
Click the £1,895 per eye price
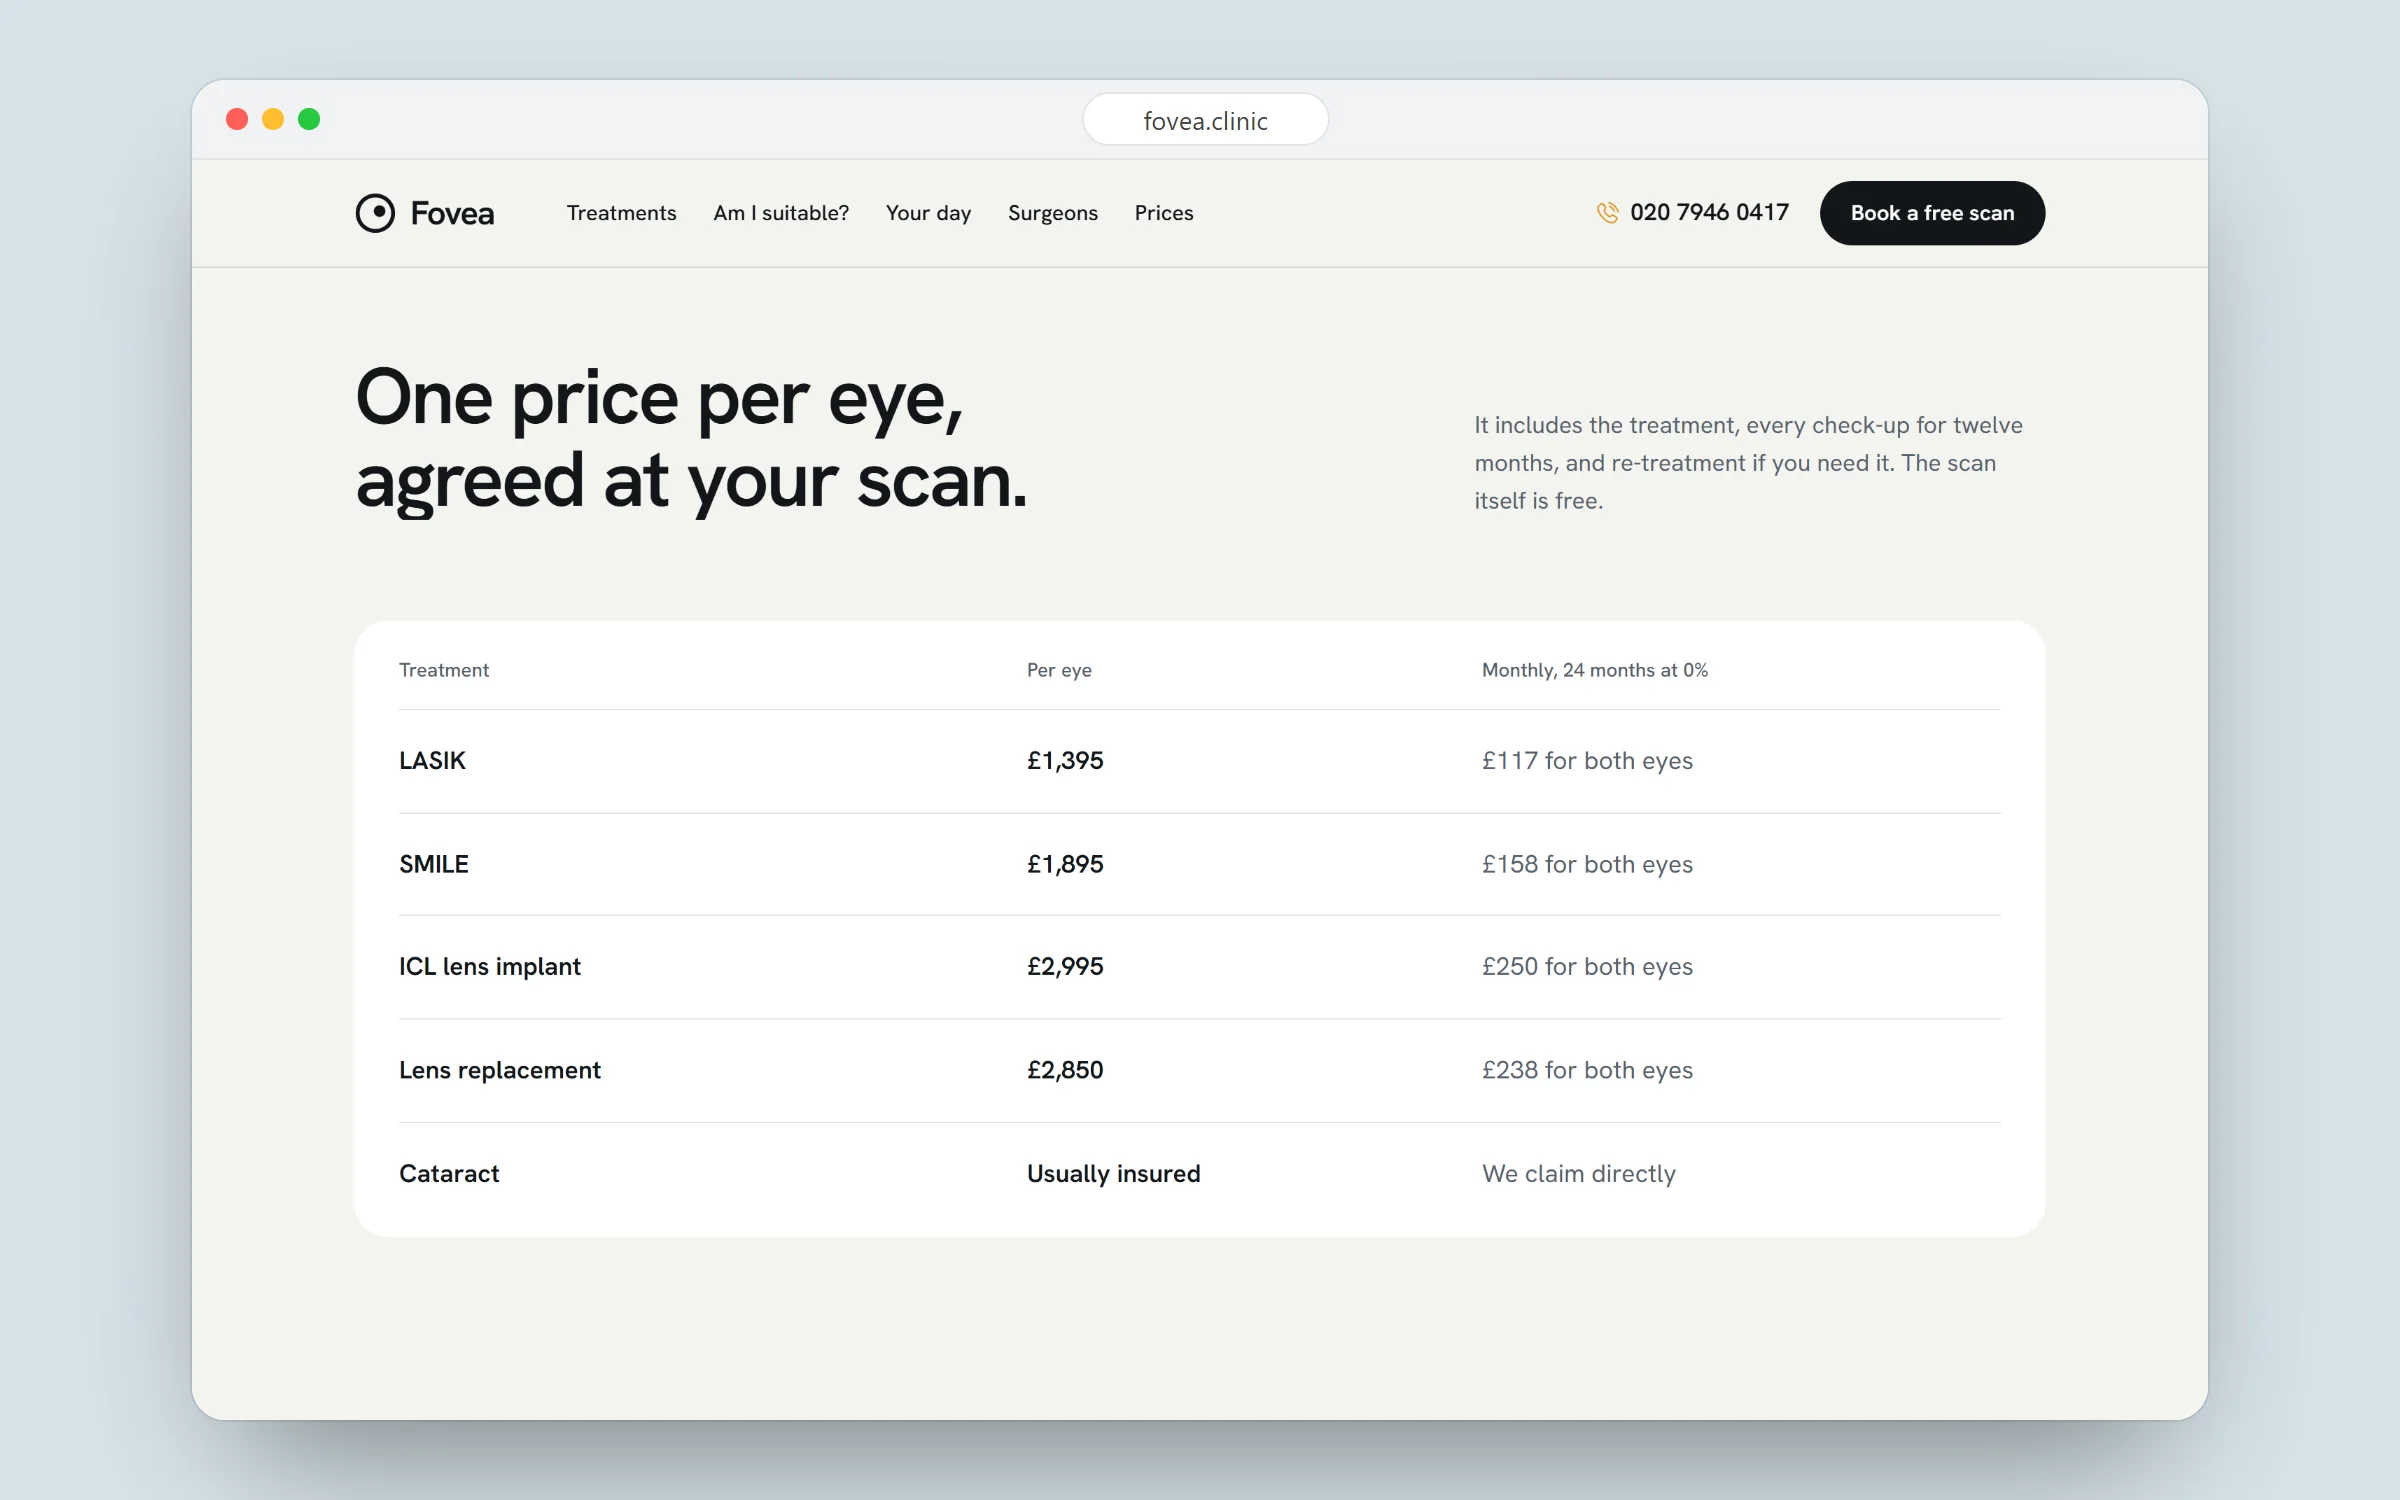coord(1065,864)
